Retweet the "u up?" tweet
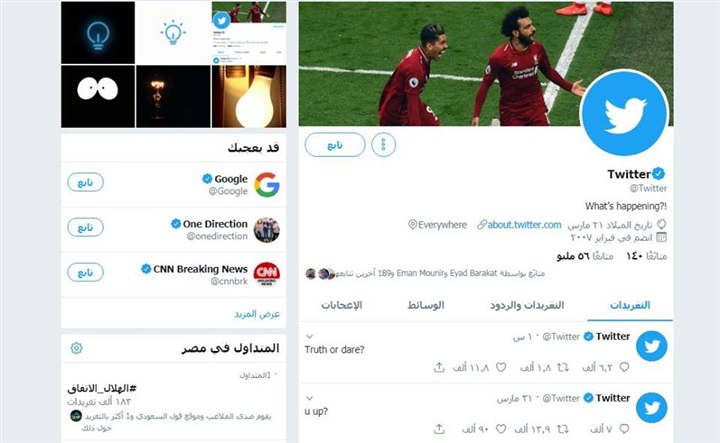This screenshot has width=720, height=443. (562, 429)
